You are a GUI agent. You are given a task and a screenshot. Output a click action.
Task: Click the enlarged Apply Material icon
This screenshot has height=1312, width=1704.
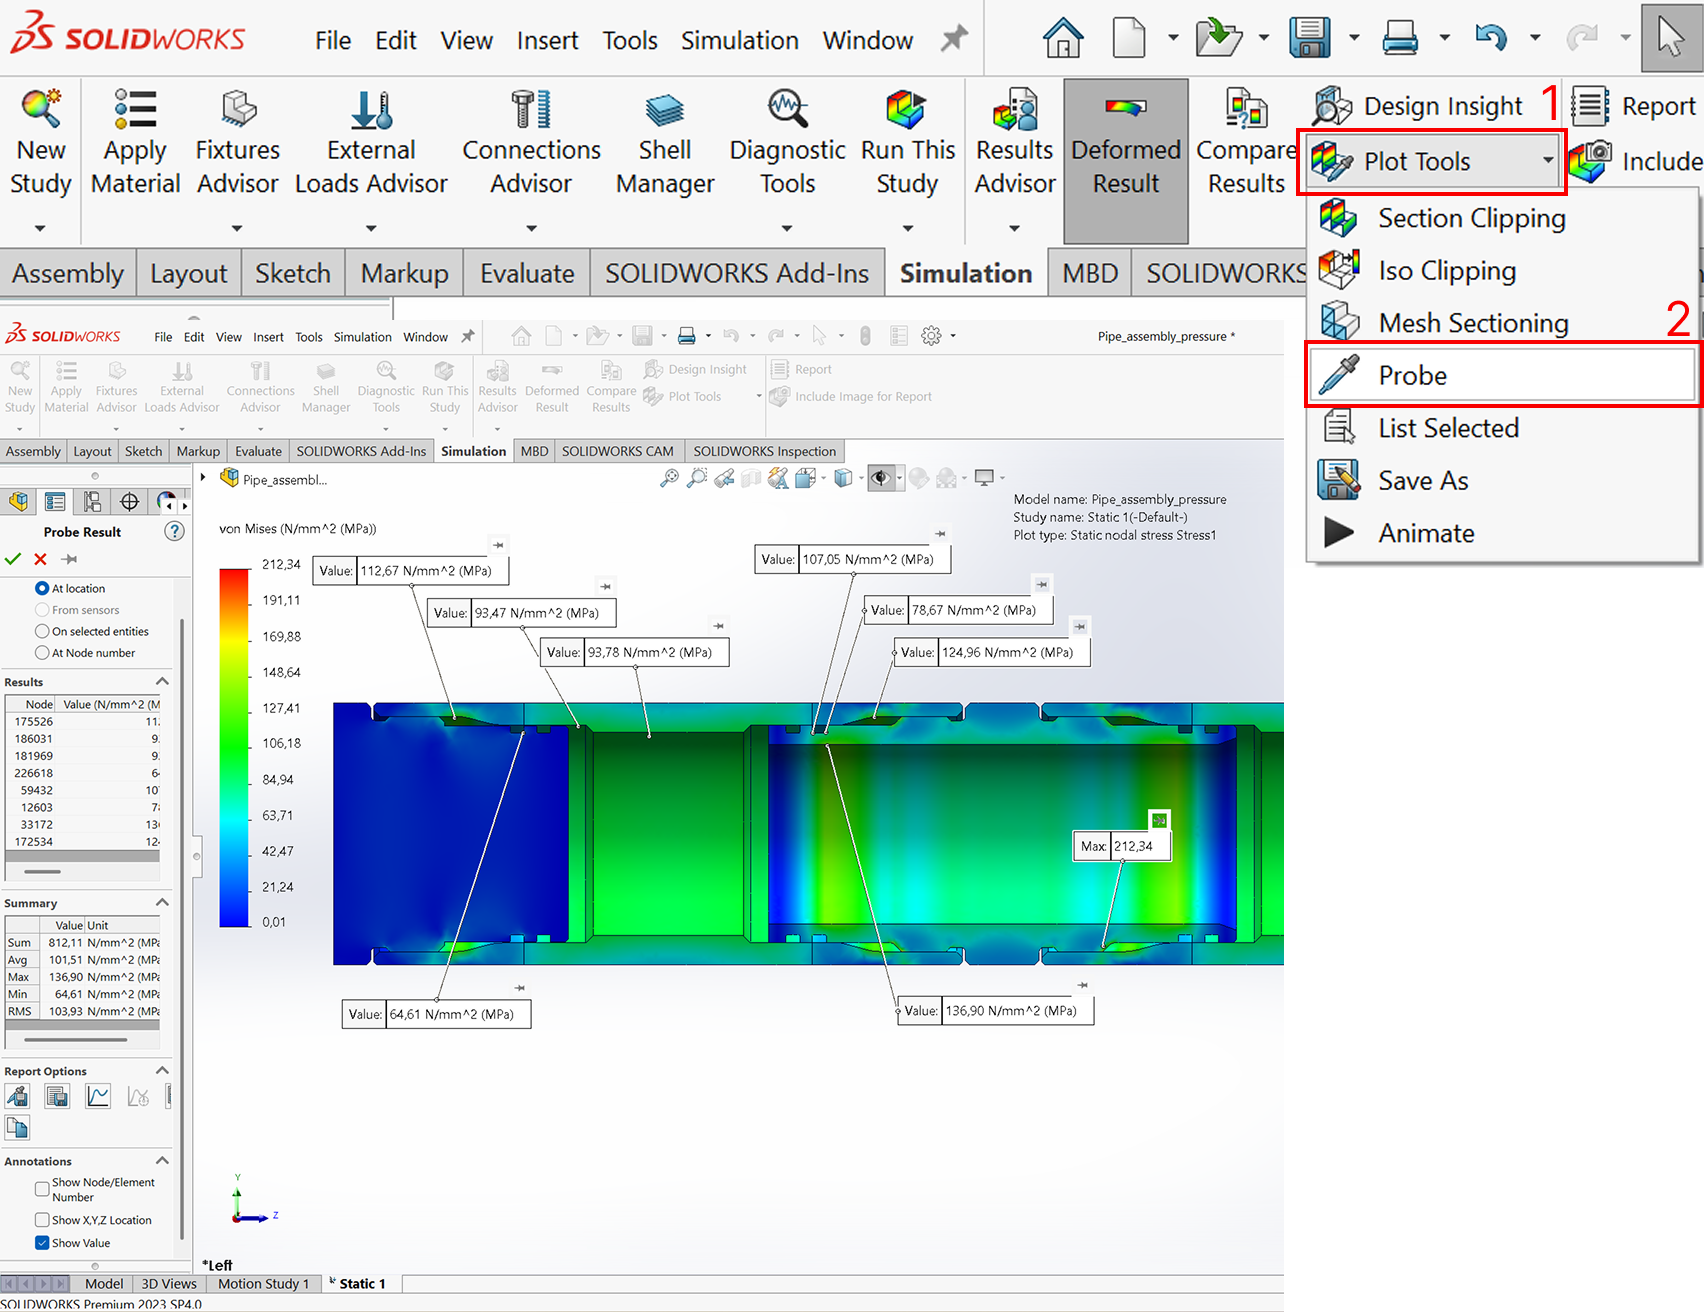click(x=135, y=109)
